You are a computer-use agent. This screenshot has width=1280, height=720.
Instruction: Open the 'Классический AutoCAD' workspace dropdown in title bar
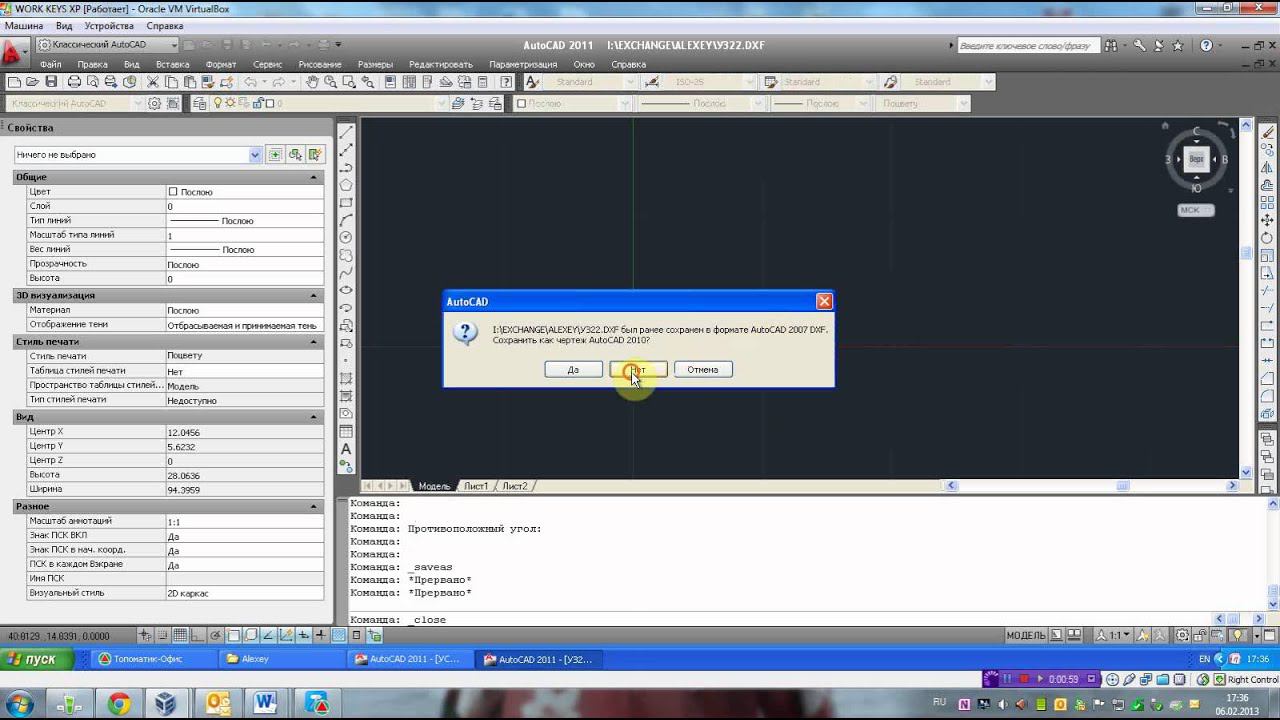pyautogui.click(x=107, y=45)
